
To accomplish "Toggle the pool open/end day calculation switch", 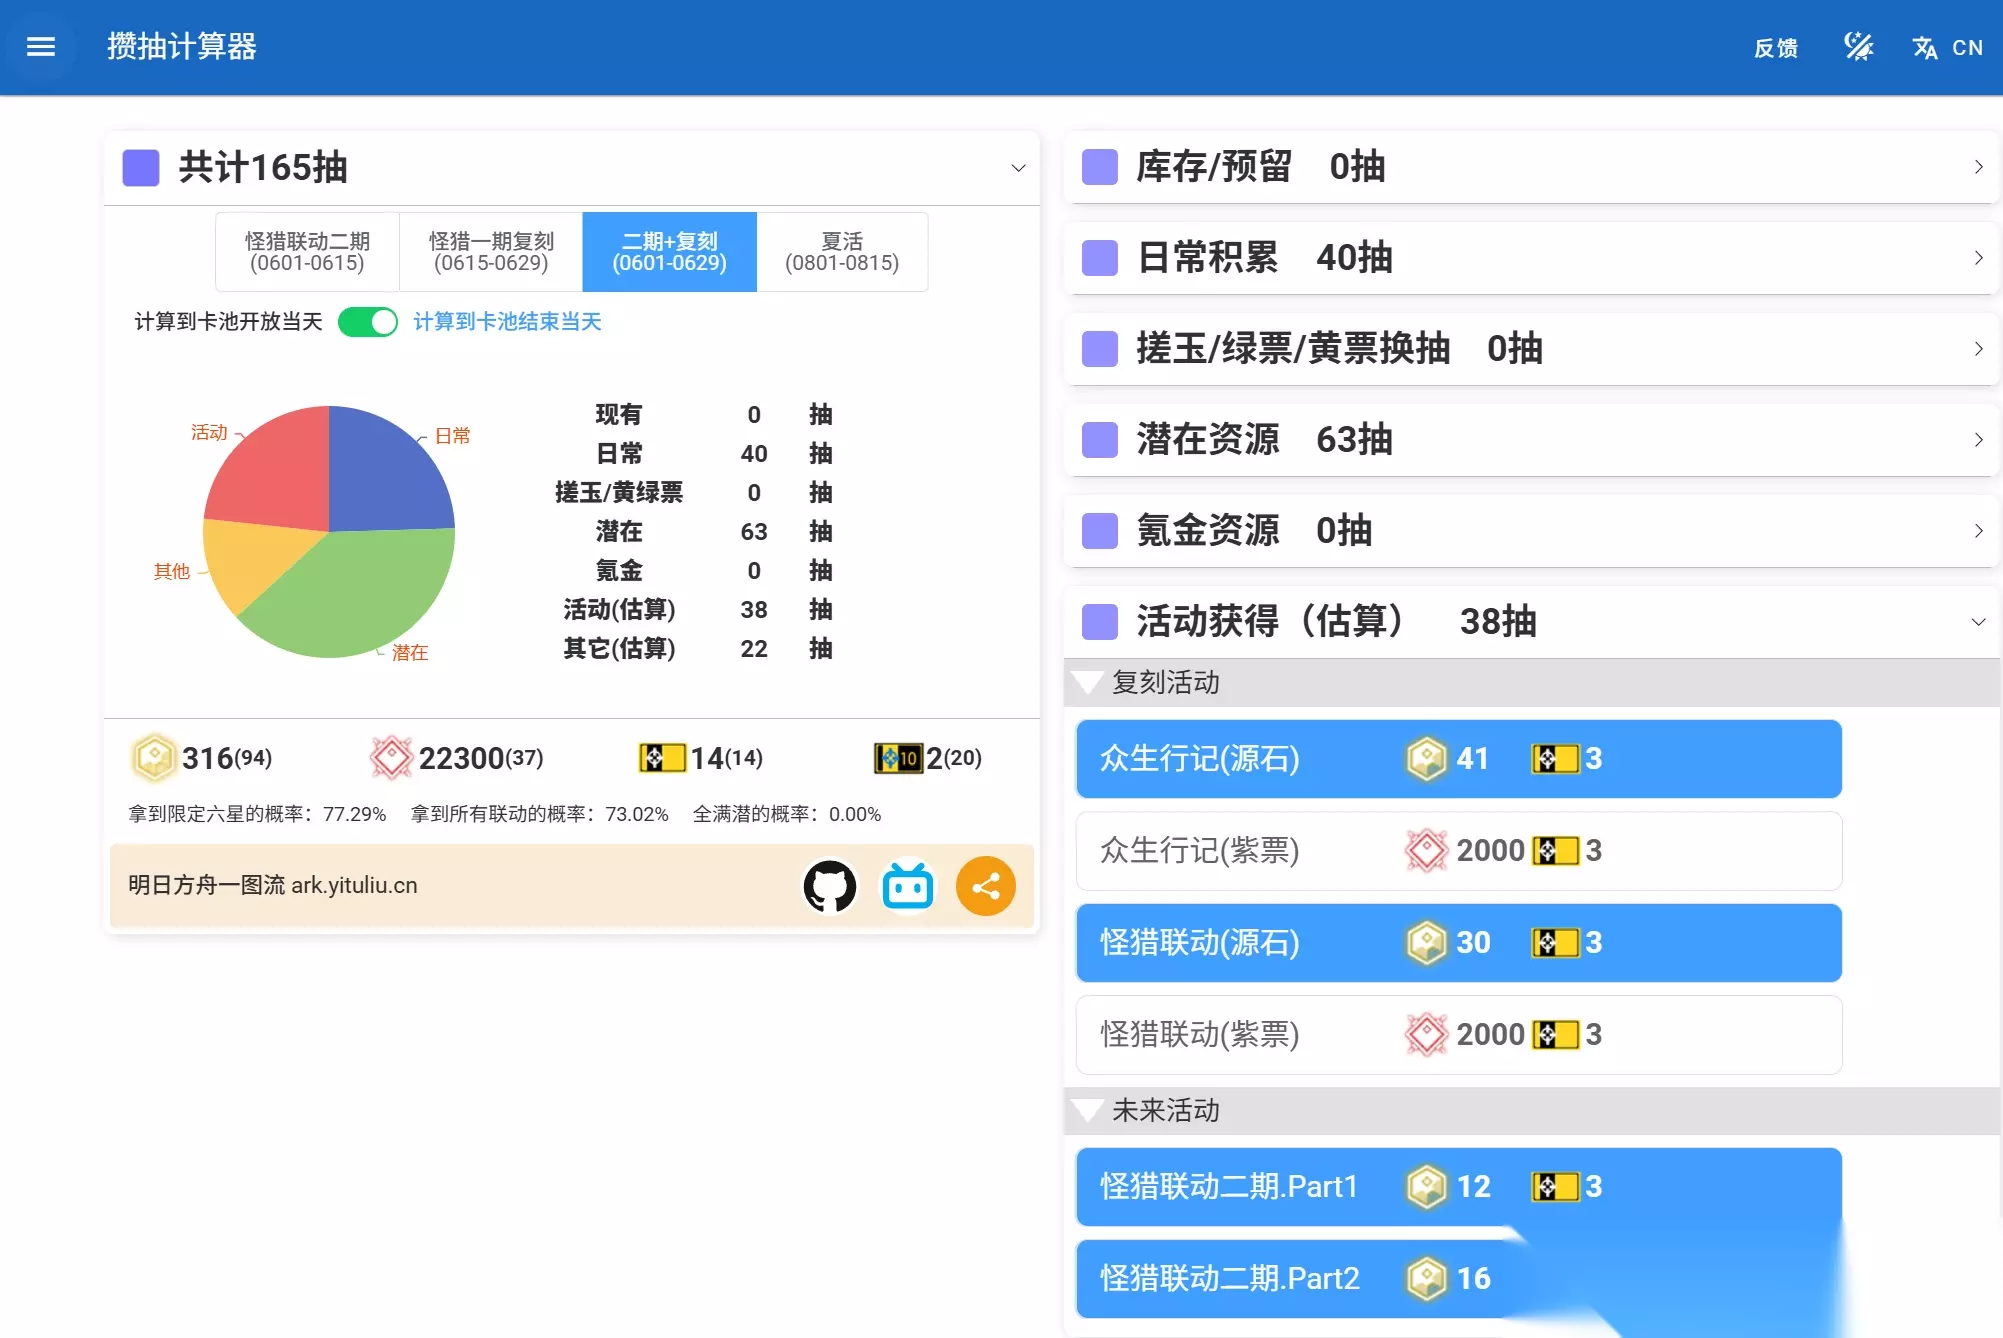I will tap(368, 322).
